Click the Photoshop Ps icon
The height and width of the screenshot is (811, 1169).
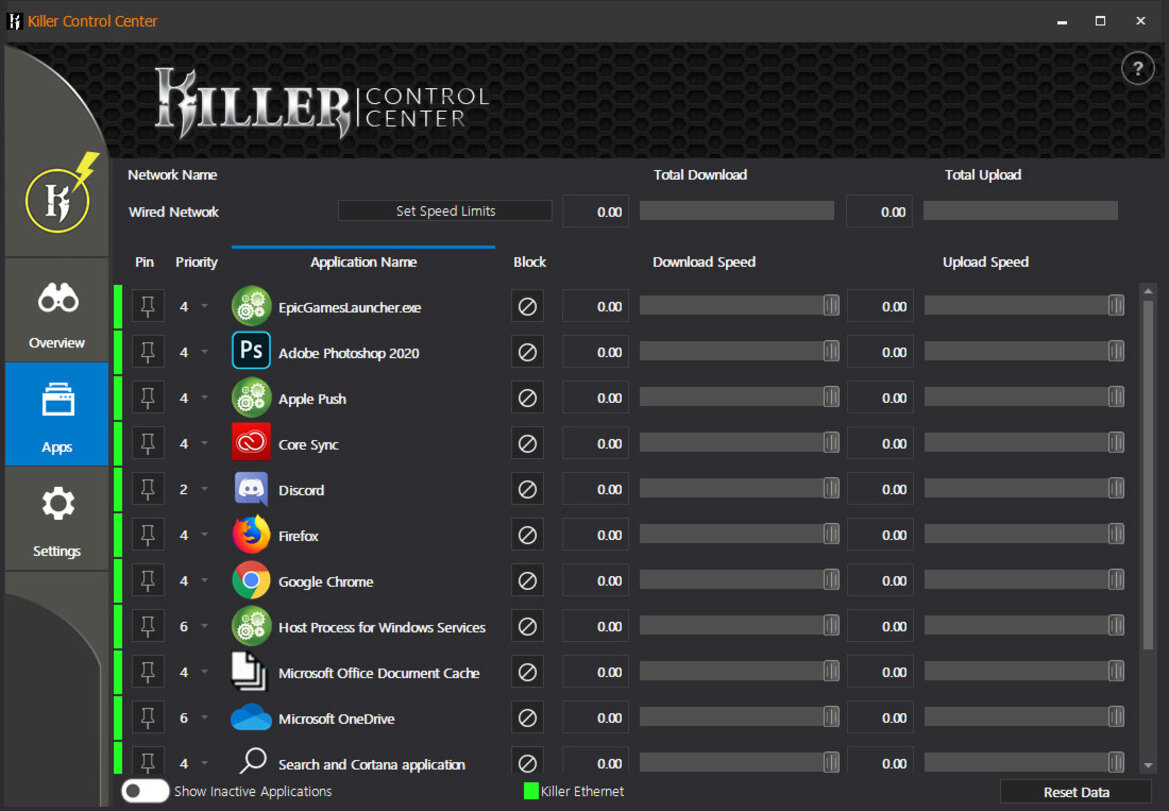[x=251, y=351]
